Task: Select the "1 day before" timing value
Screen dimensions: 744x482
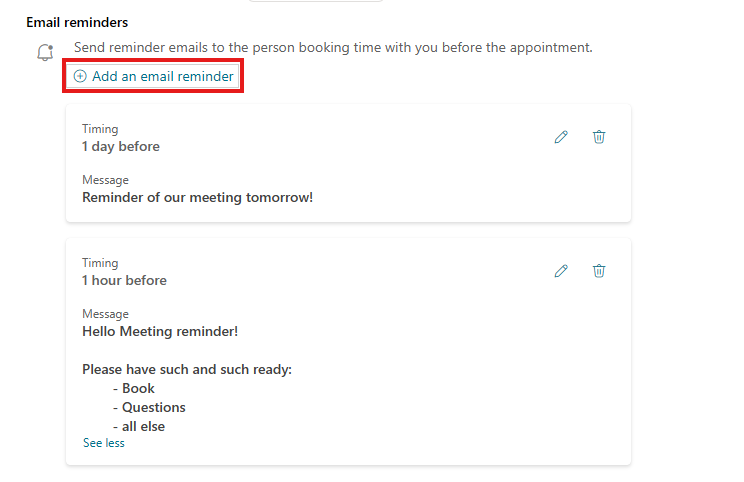Action: (x=120, y=146)
